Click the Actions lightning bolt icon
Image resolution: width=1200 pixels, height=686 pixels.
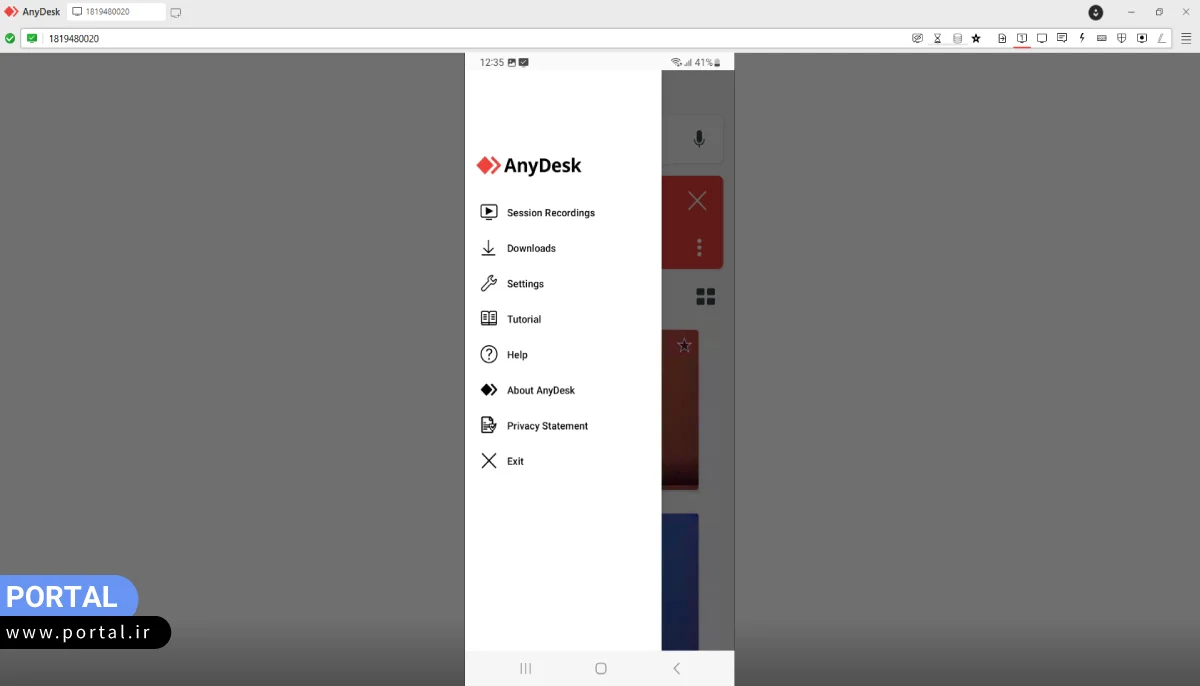pos(1081,37)
